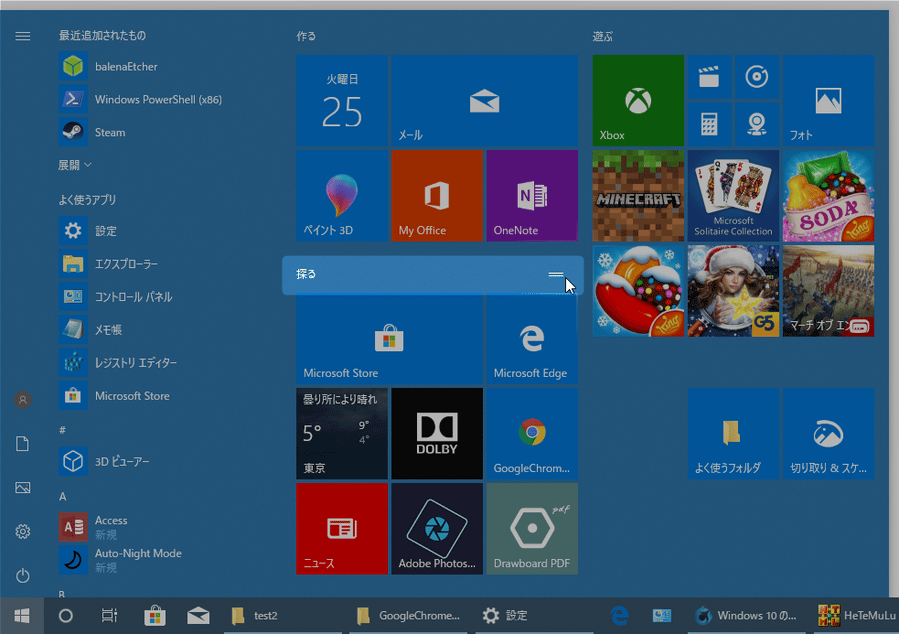The height and width of the screenshot is (634, 899).
Task: Open the balenaEtcher app
Action: coord(109,66)
